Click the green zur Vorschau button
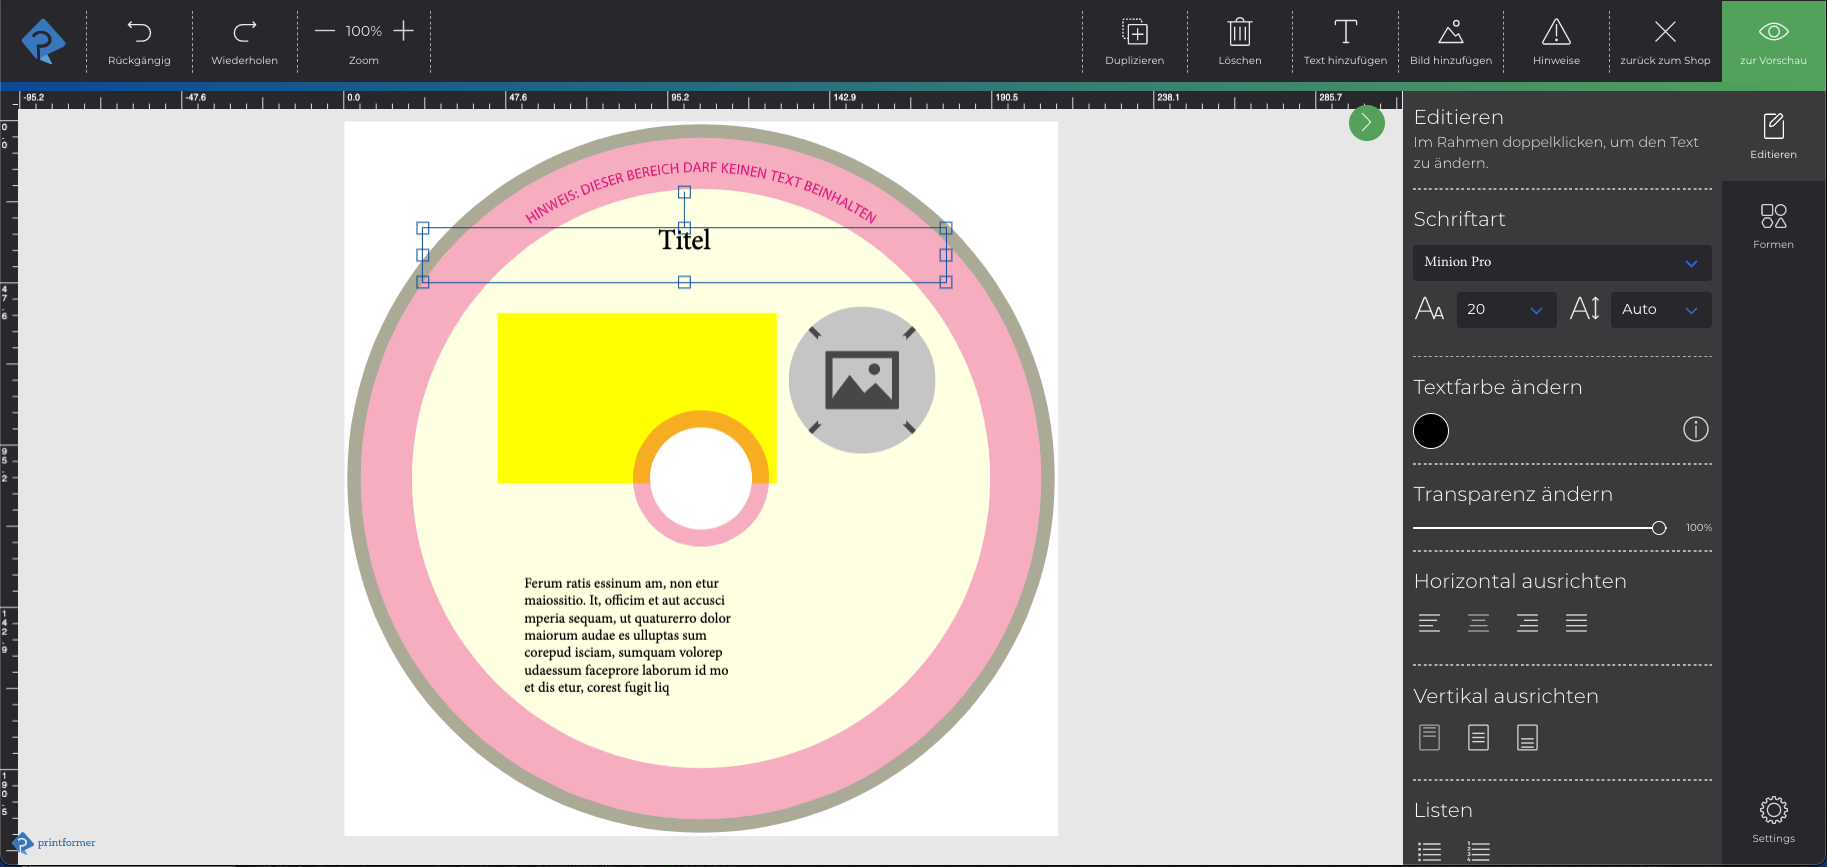 [x=1773, y=41]
